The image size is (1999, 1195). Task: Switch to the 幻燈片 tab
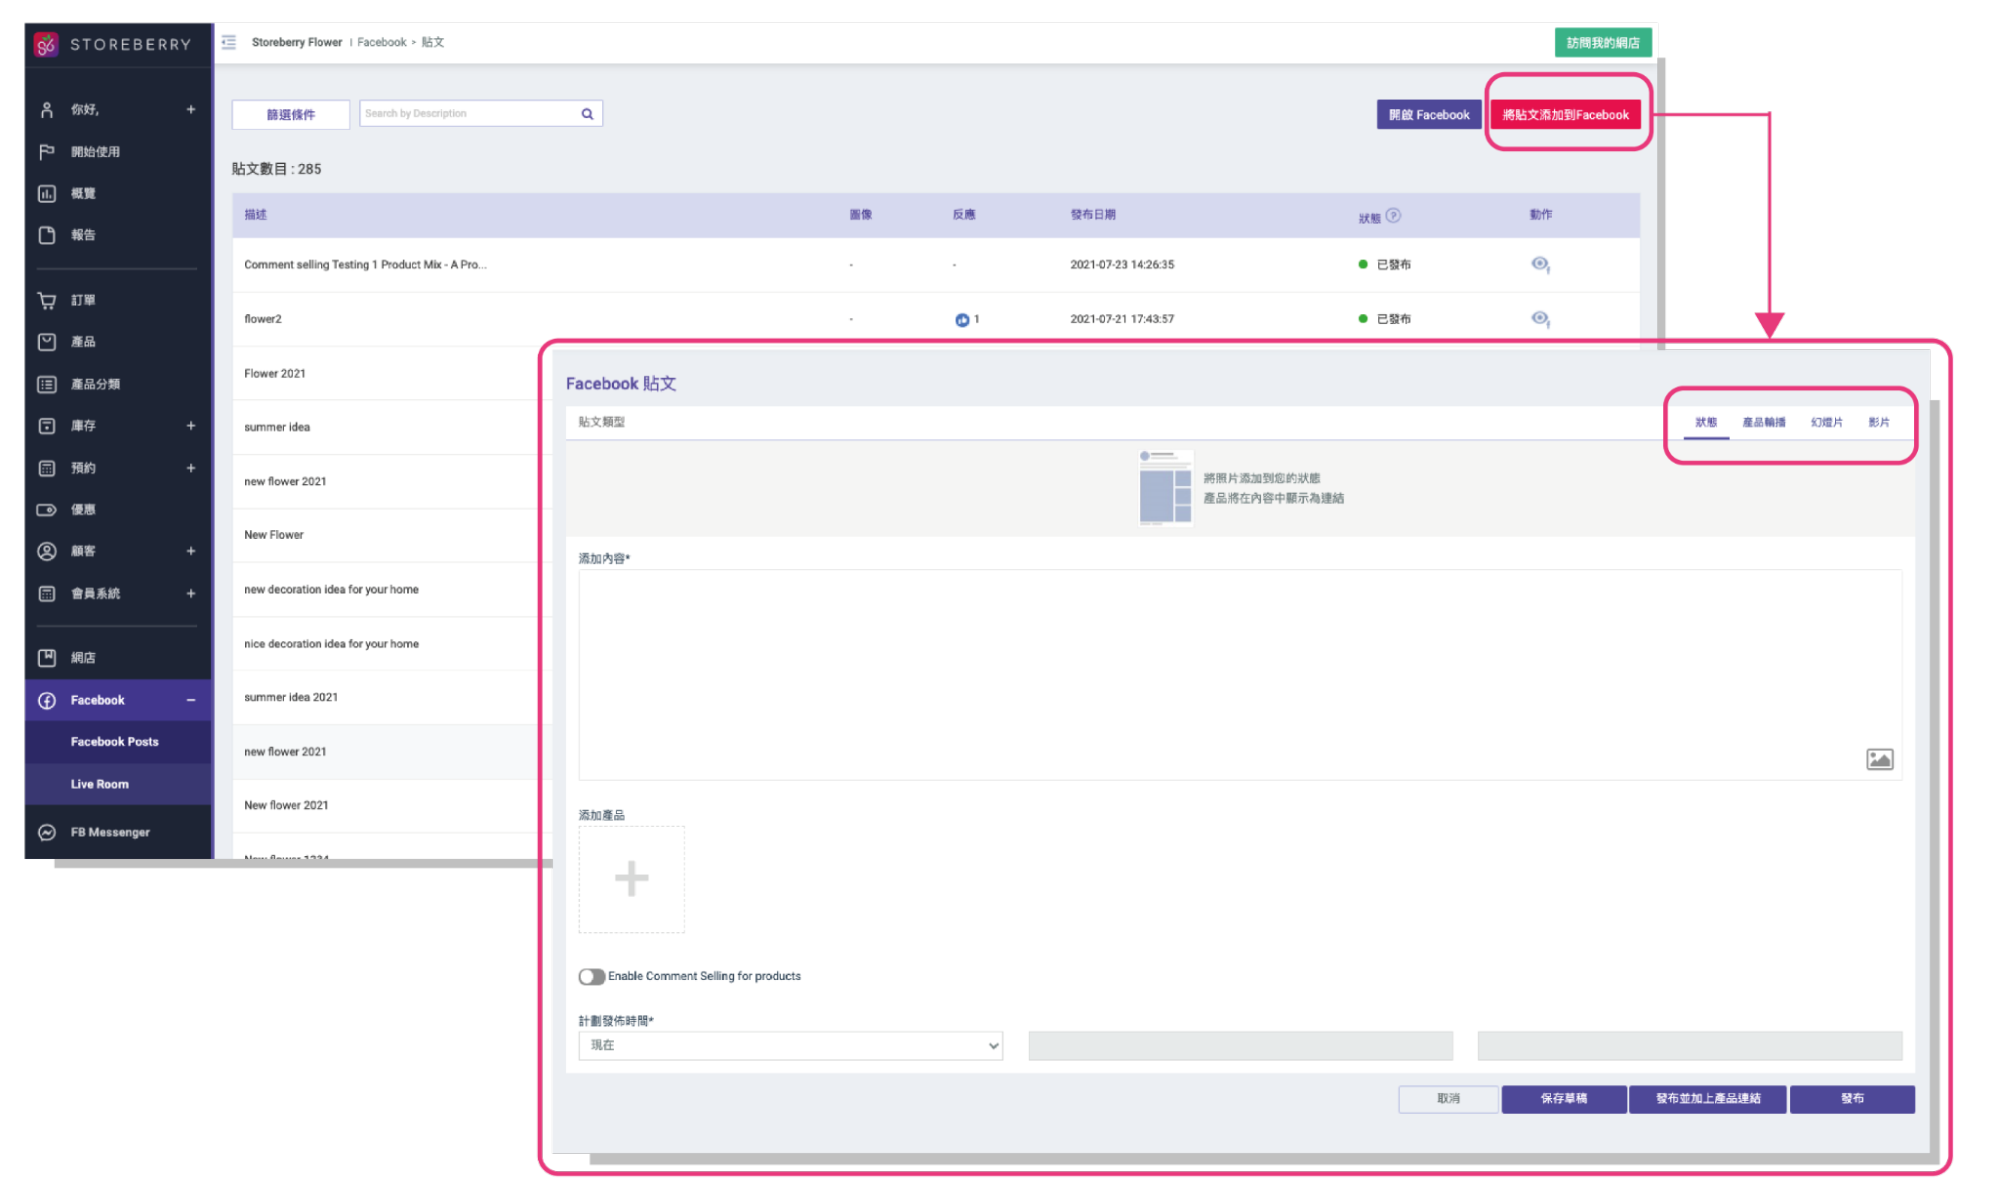(1826, 423)
